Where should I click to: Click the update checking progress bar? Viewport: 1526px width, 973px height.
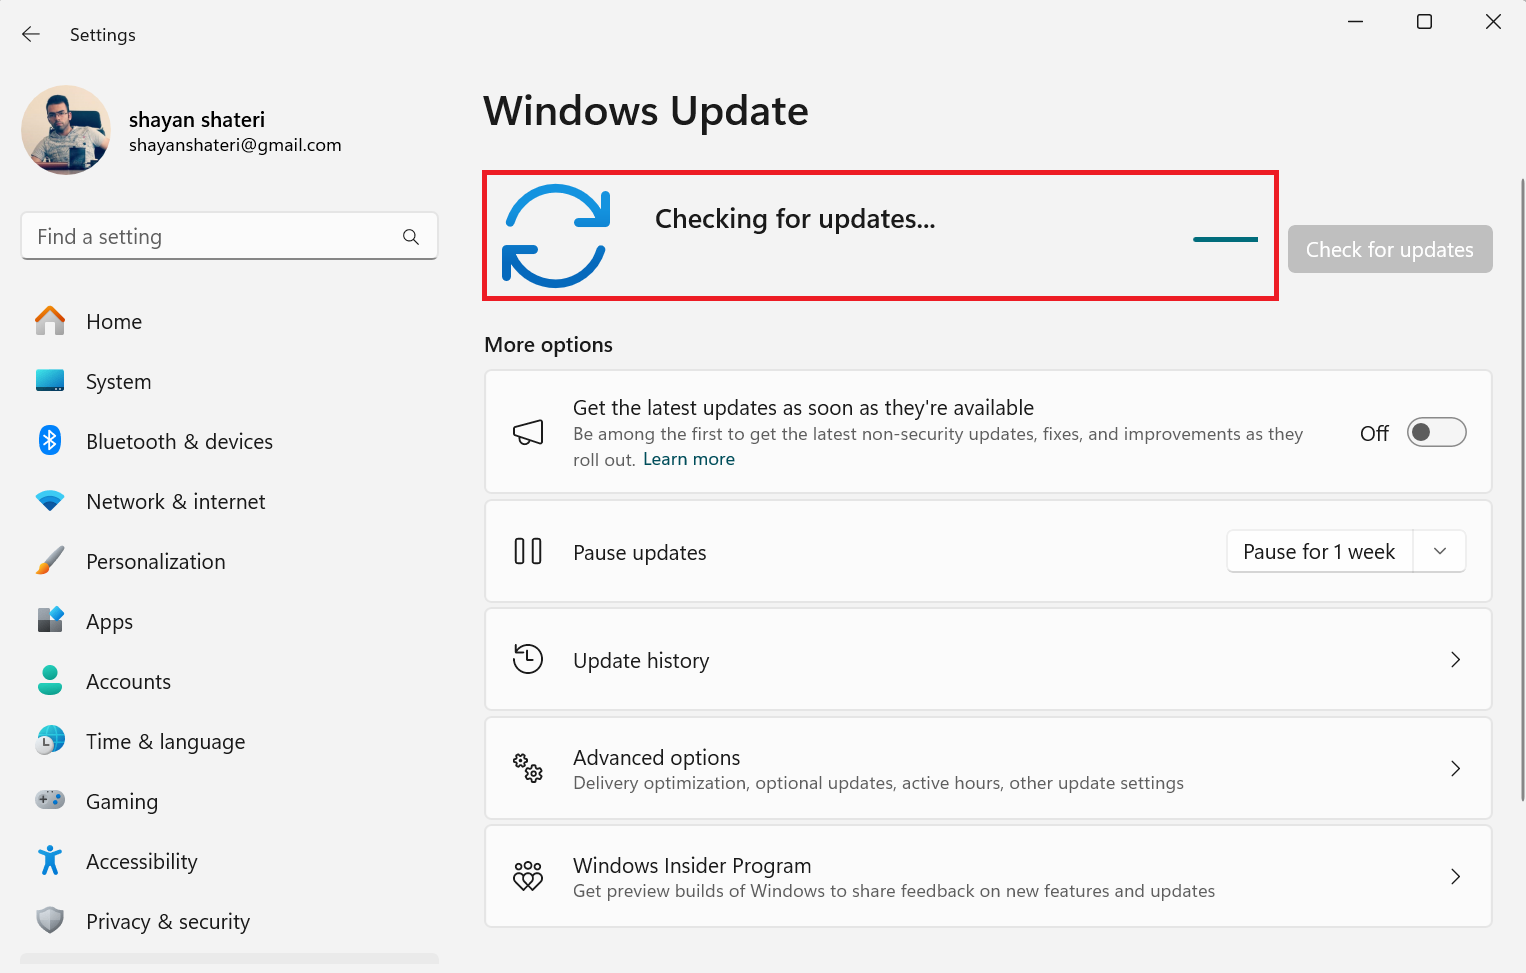pyautogui.click(x=1225, y=239)
